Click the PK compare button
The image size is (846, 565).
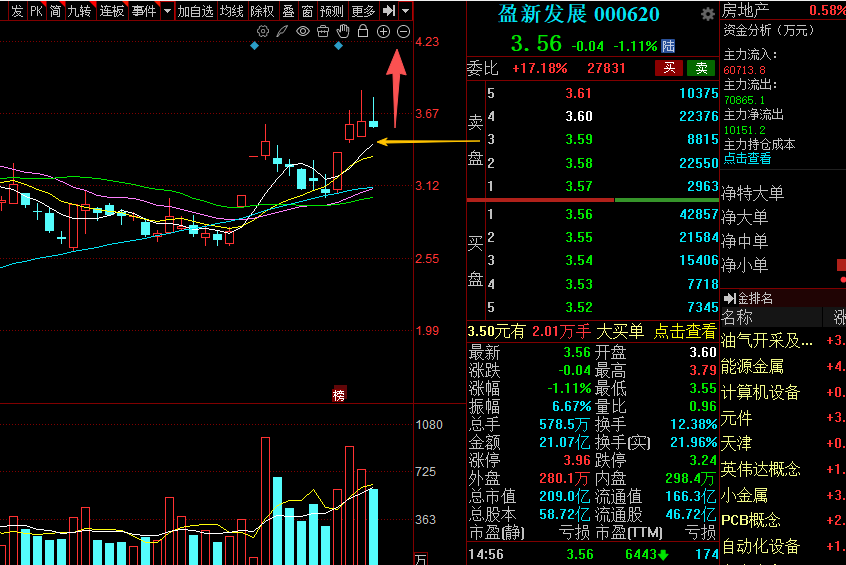pos(36,11)
